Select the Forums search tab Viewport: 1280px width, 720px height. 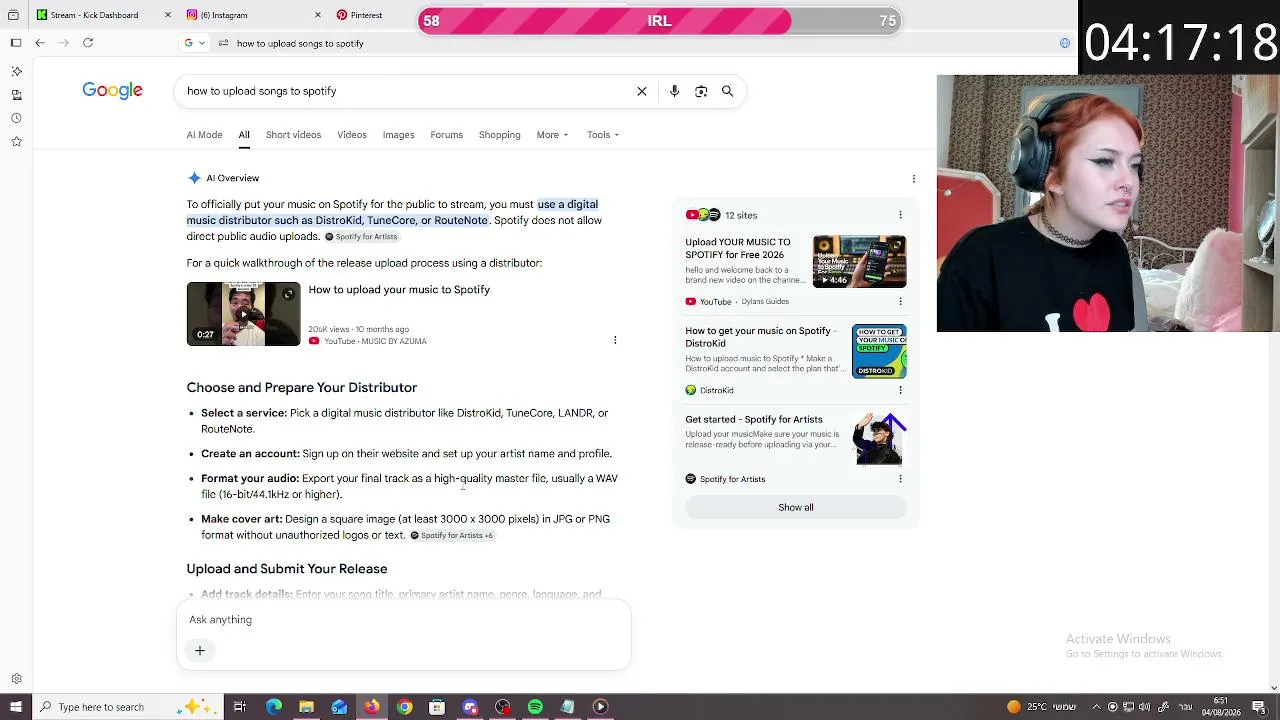[x=446, y=135]
